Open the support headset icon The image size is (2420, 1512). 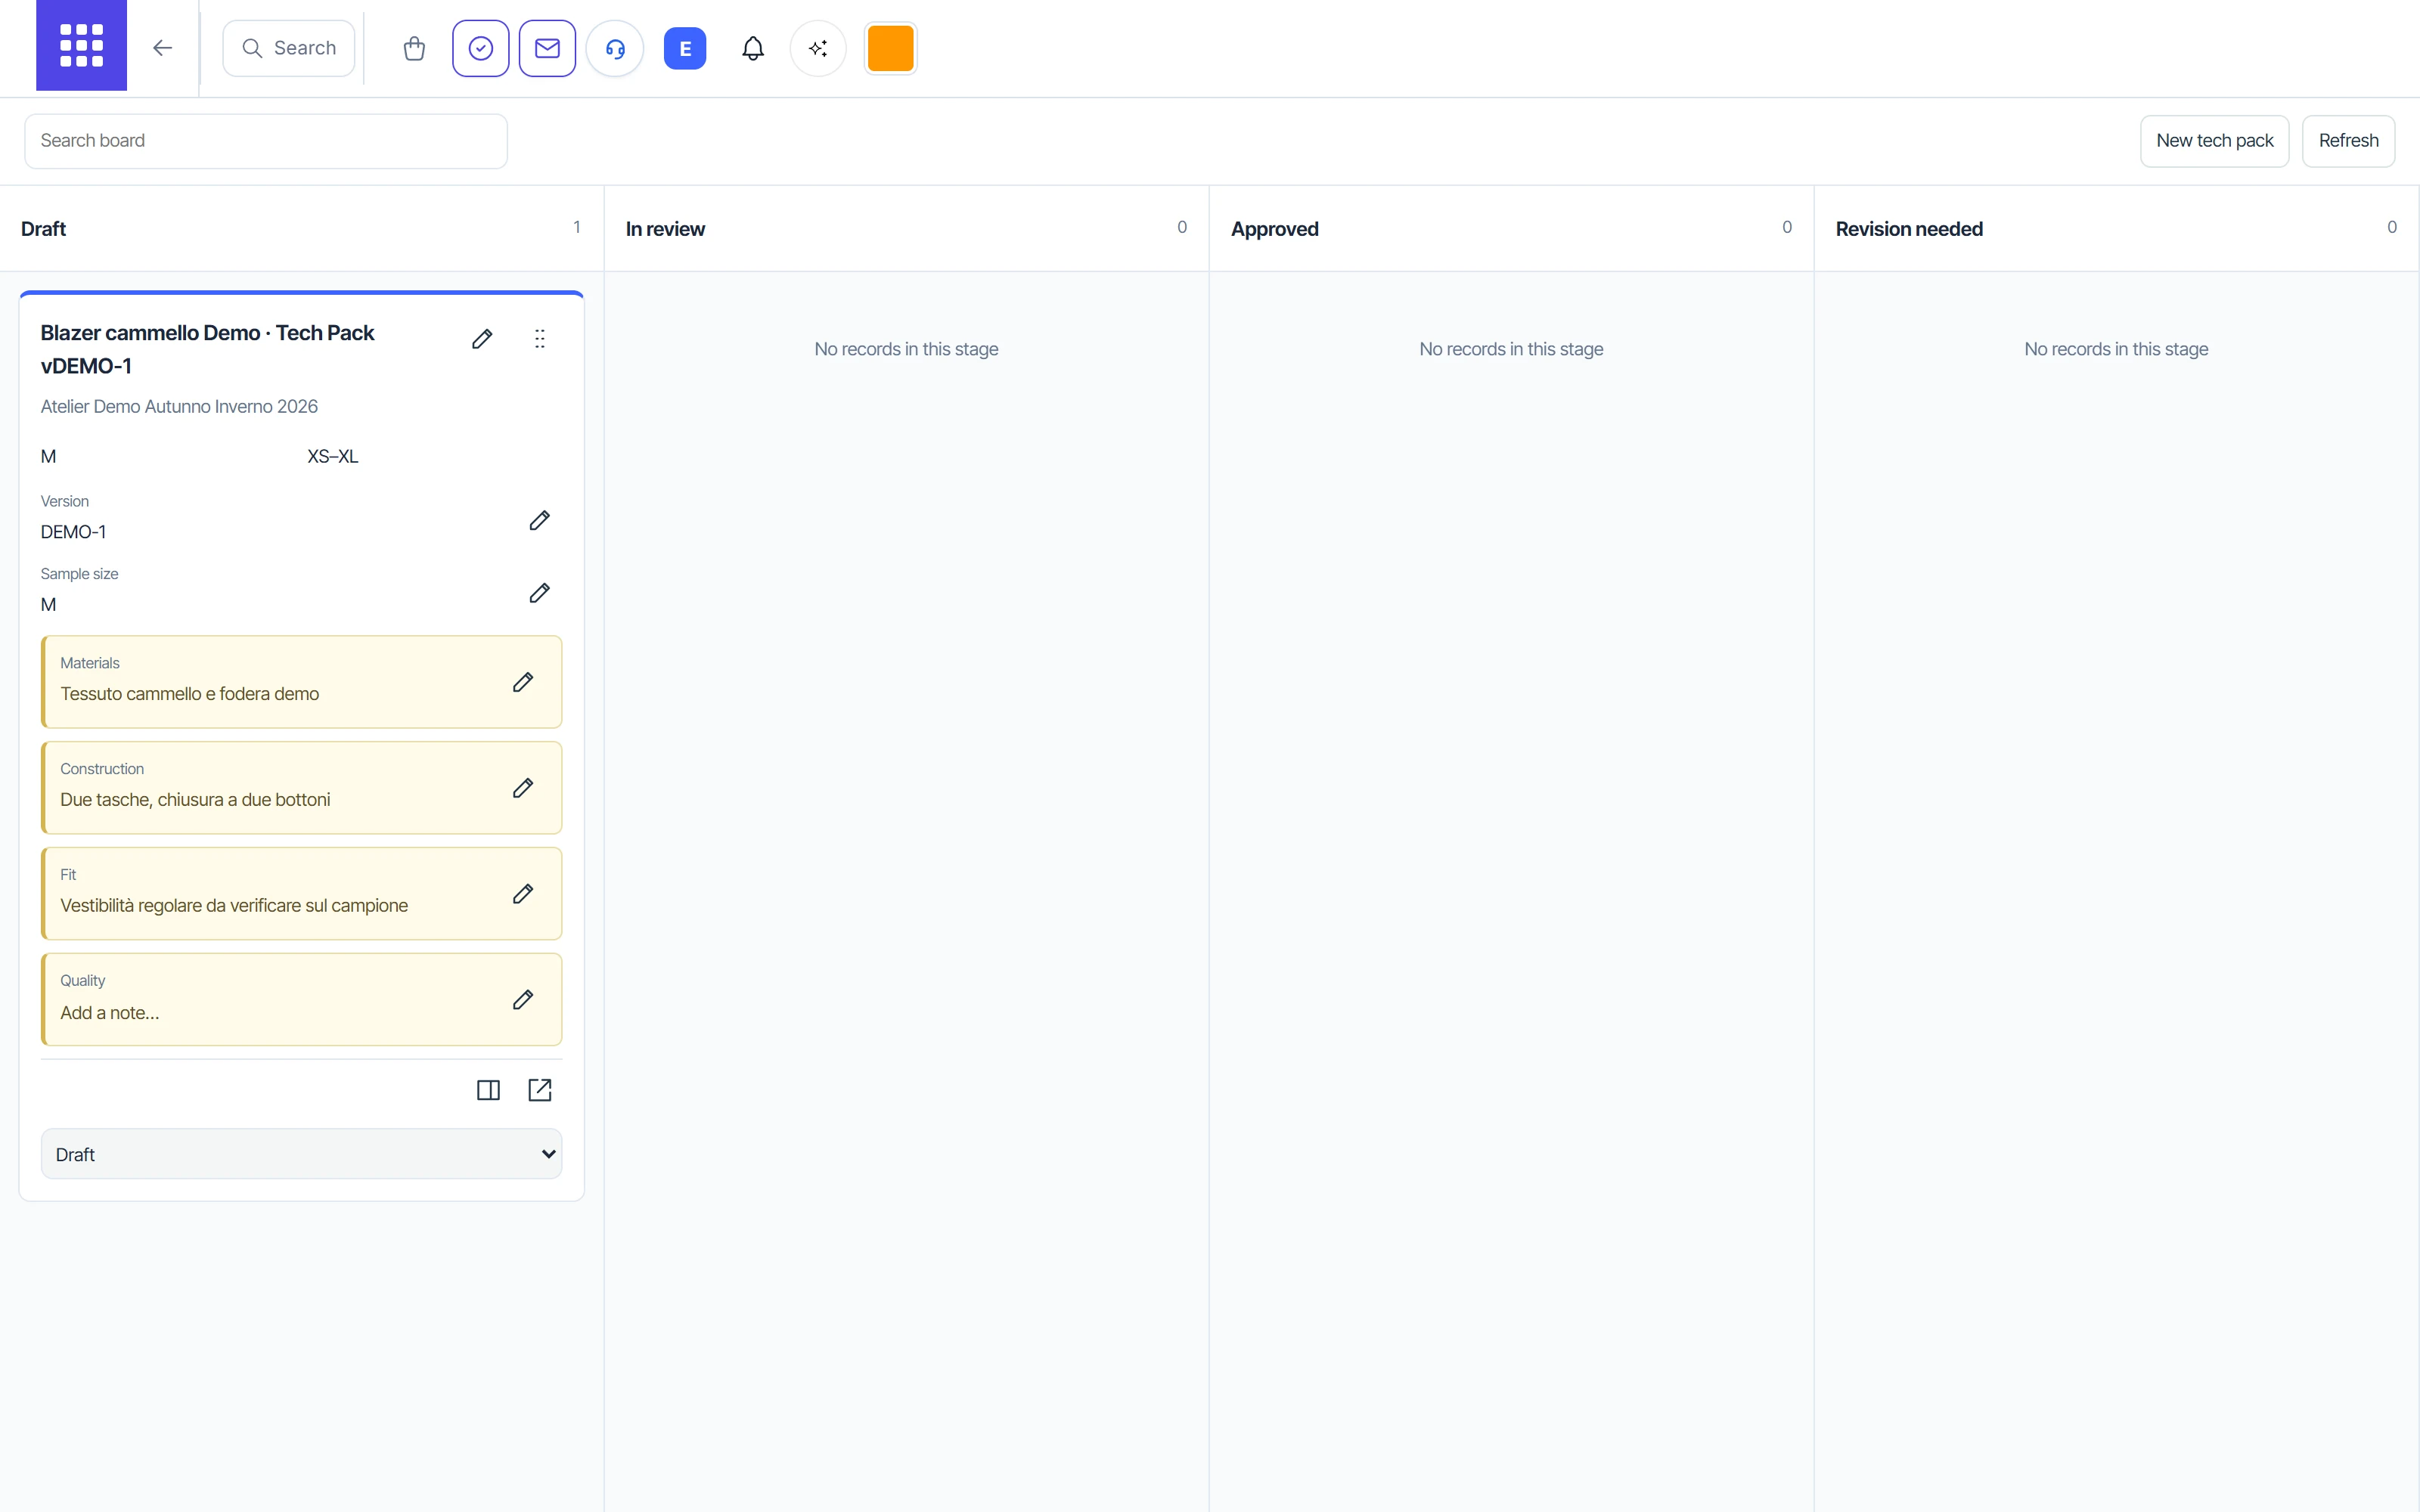(615, 48)
